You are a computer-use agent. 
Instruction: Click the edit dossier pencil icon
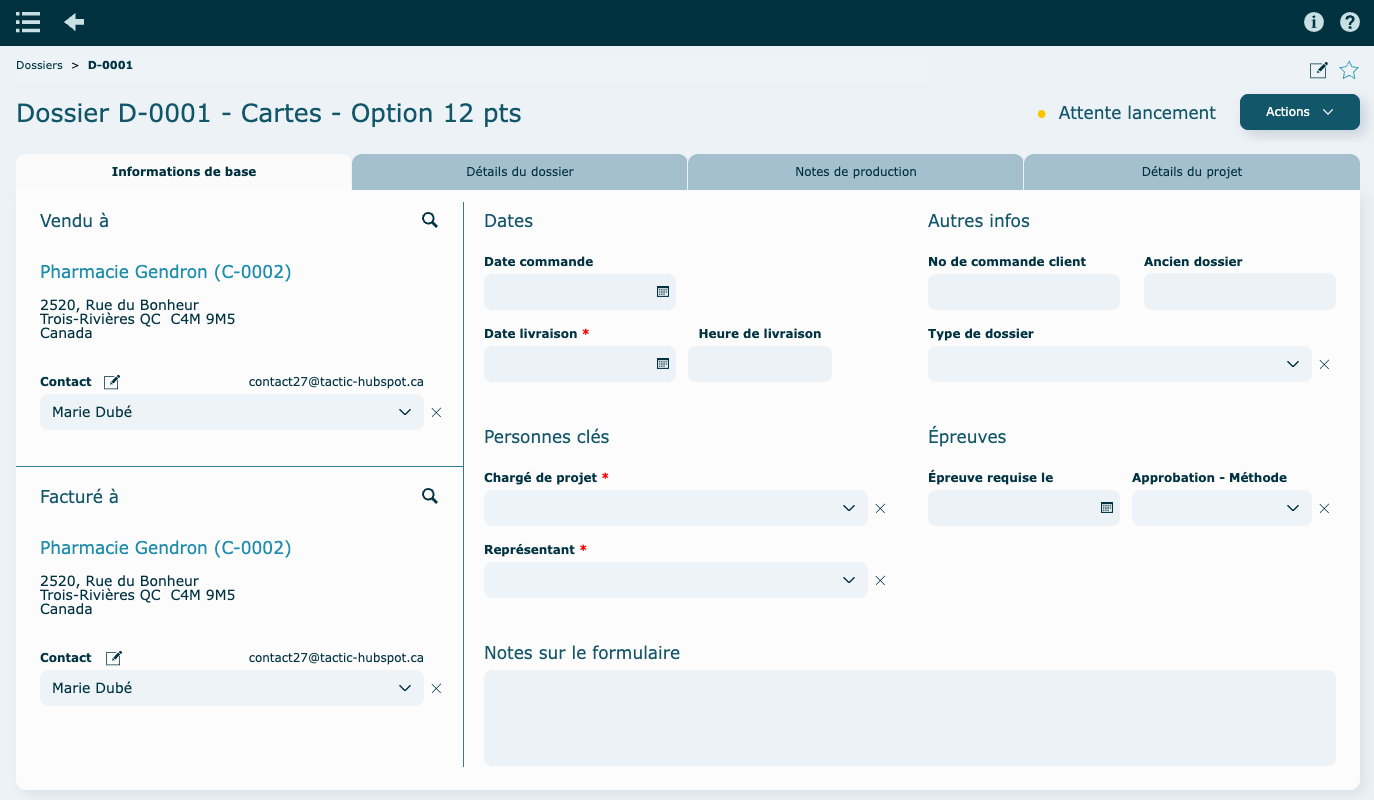pyautogui.click(x=1319, y=70)
